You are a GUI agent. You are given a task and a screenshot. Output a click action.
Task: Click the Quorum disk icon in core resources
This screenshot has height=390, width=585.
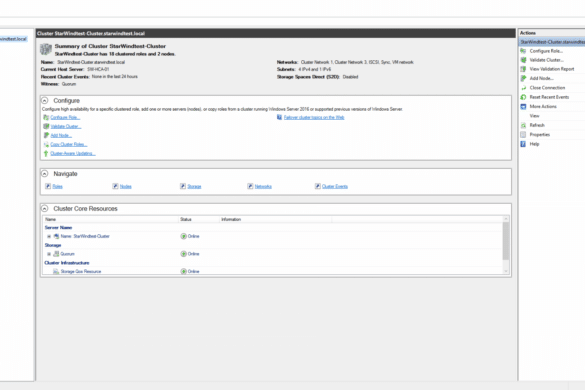(x=56, y=254)
